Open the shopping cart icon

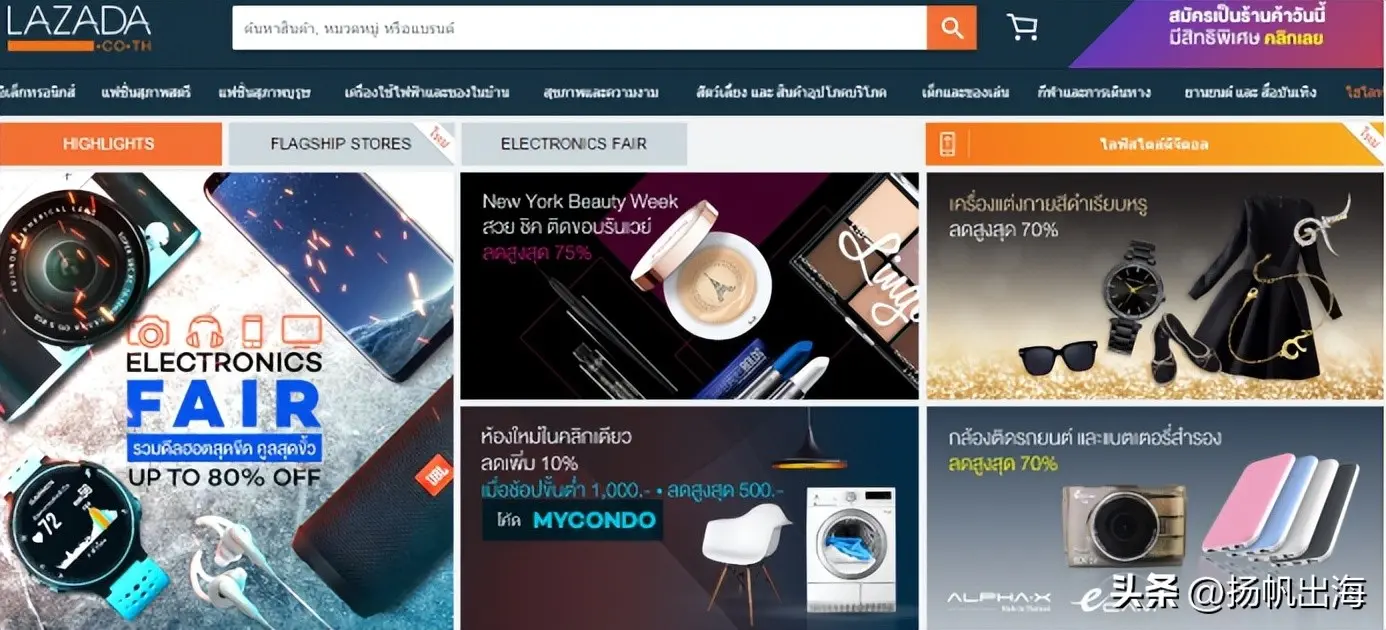[x=1022, y=28]
